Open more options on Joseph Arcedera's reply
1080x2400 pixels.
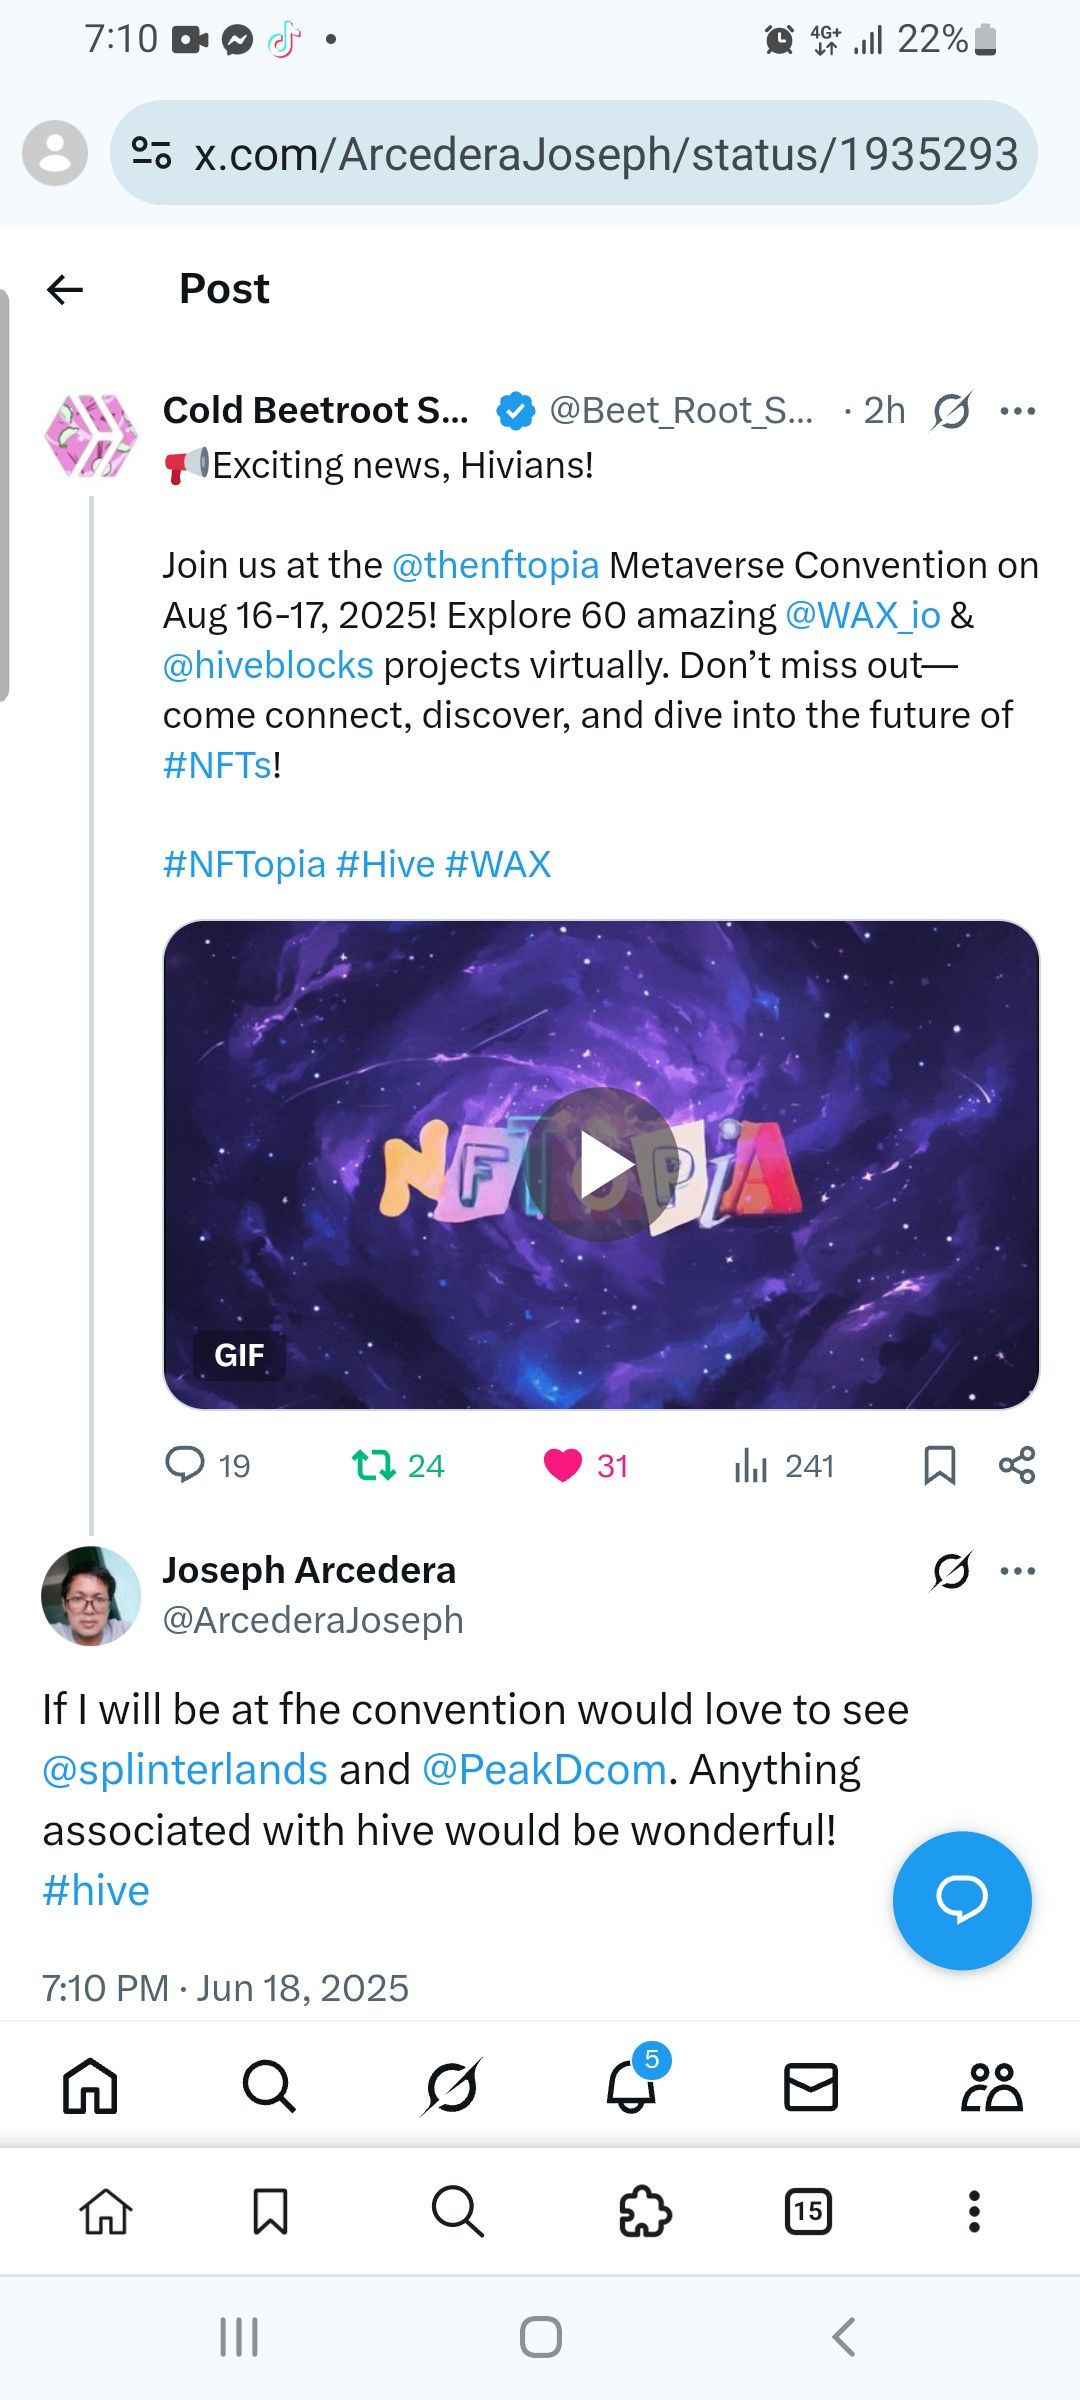1018,1571
